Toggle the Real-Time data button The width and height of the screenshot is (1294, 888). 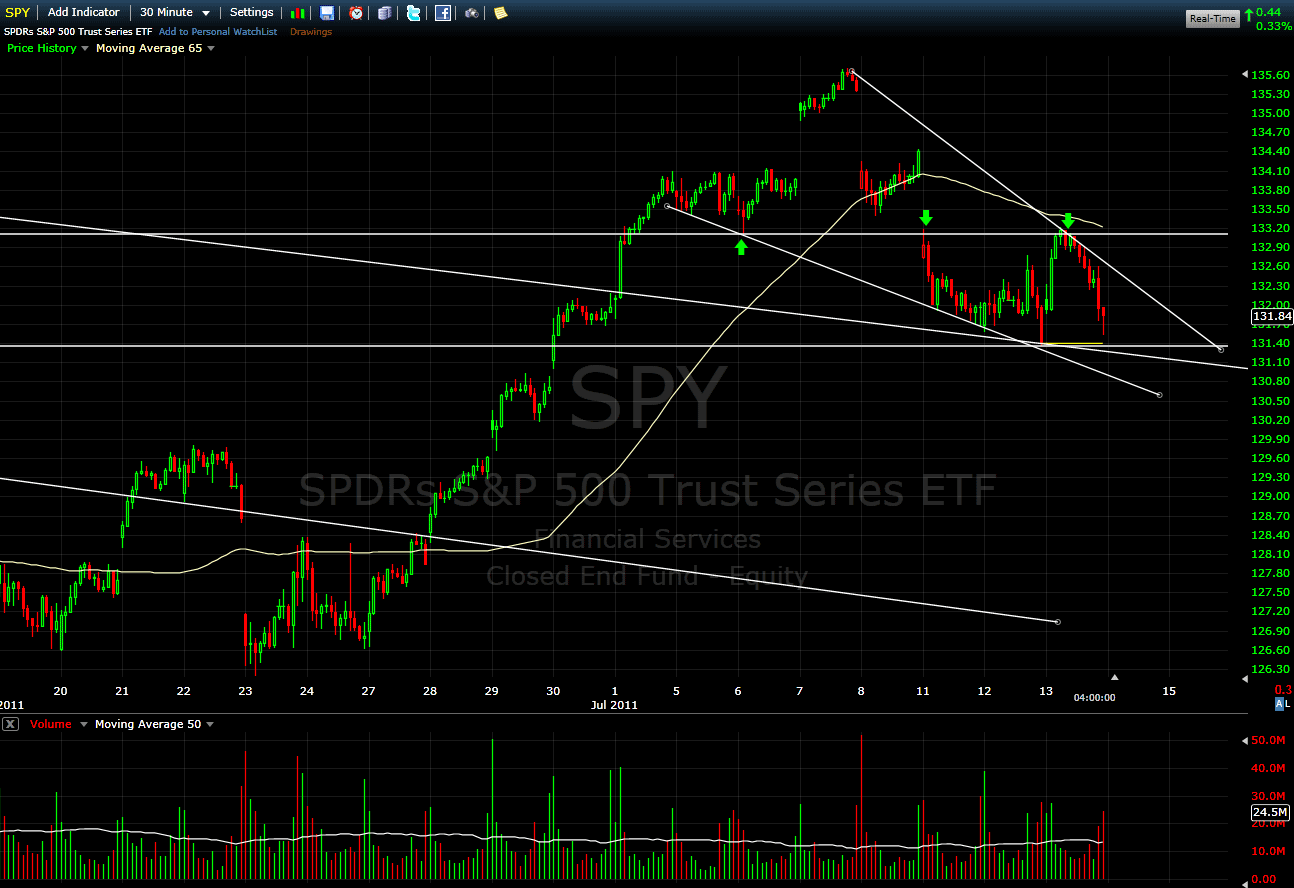1212,18
